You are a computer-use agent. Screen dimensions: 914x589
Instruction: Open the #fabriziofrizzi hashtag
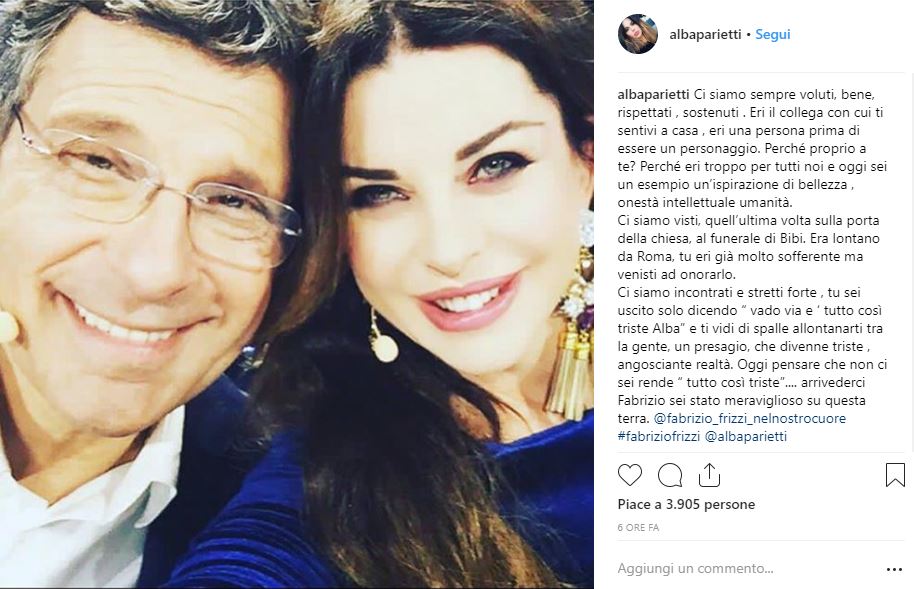pos(659,436)
